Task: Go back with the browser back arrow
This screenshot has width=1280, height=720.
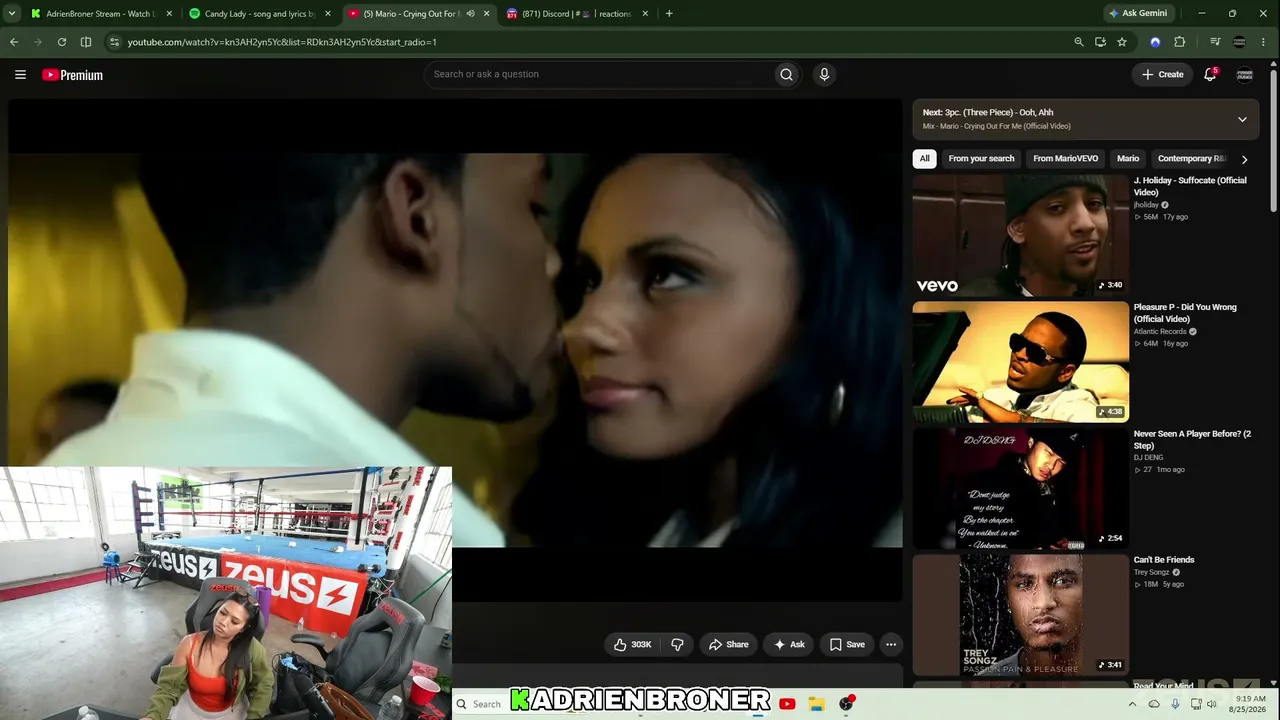Action: [x=14, y=42]
